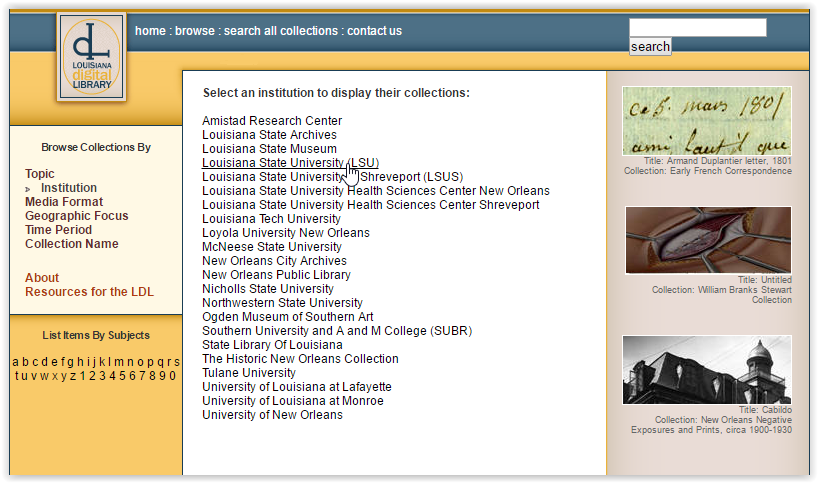Select The Historic New Orleans Collection
The height and width of the screenshot is (483, 818).
tap(300, 359)
